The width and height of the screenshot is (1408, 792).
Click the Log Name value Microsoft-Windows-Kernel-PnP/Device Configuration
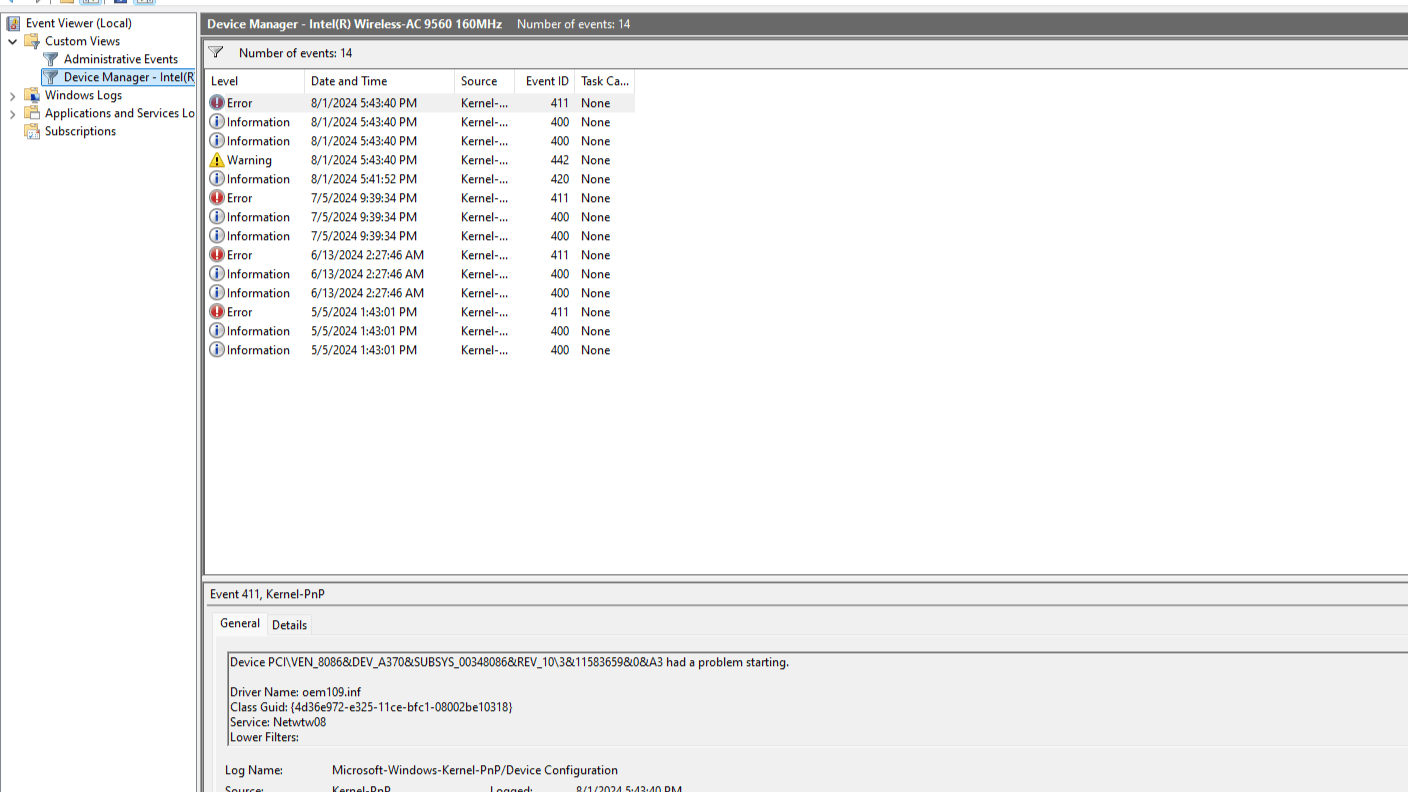(475, 770)
